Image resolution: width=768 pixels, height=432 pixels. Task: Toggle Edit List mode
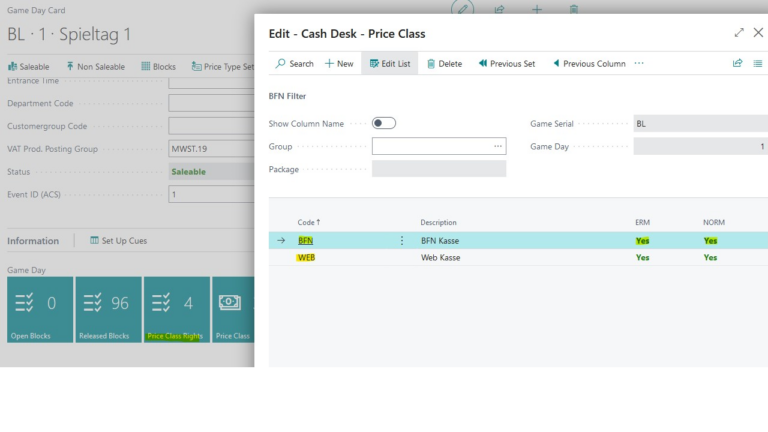[x=390, y=64]
